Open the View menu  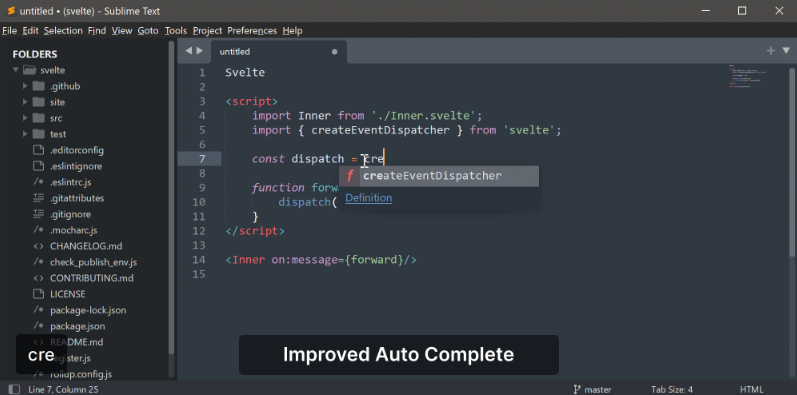click(122, 31)
